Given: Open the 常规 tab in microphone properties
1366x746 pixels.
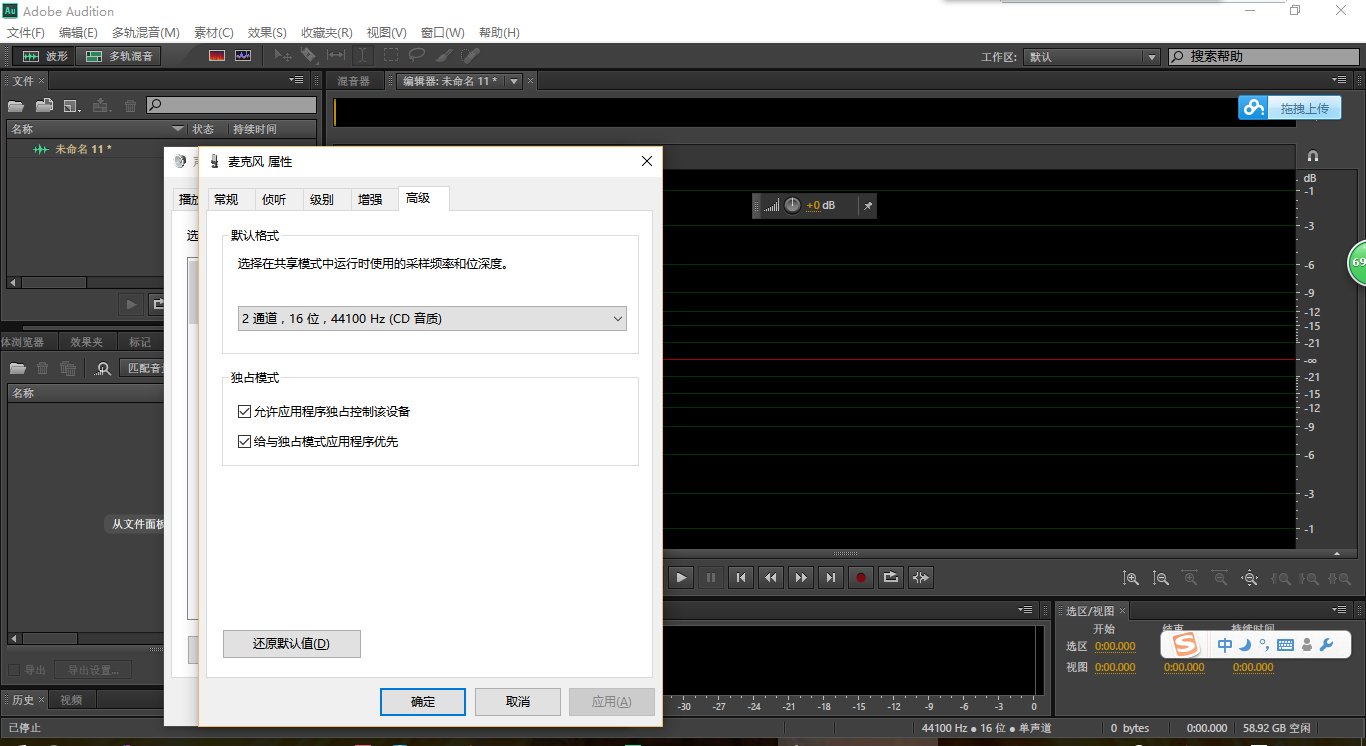Looking at the screenshot, I should (226, 200).
